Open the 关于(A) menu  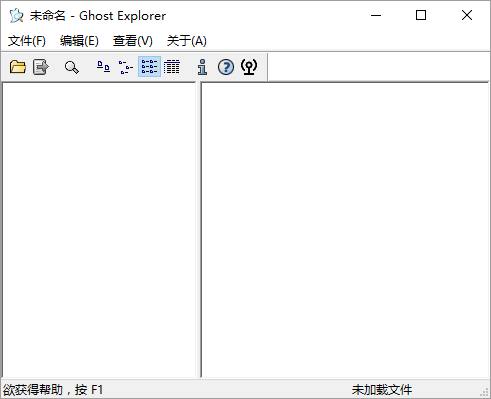click(187, 41)
